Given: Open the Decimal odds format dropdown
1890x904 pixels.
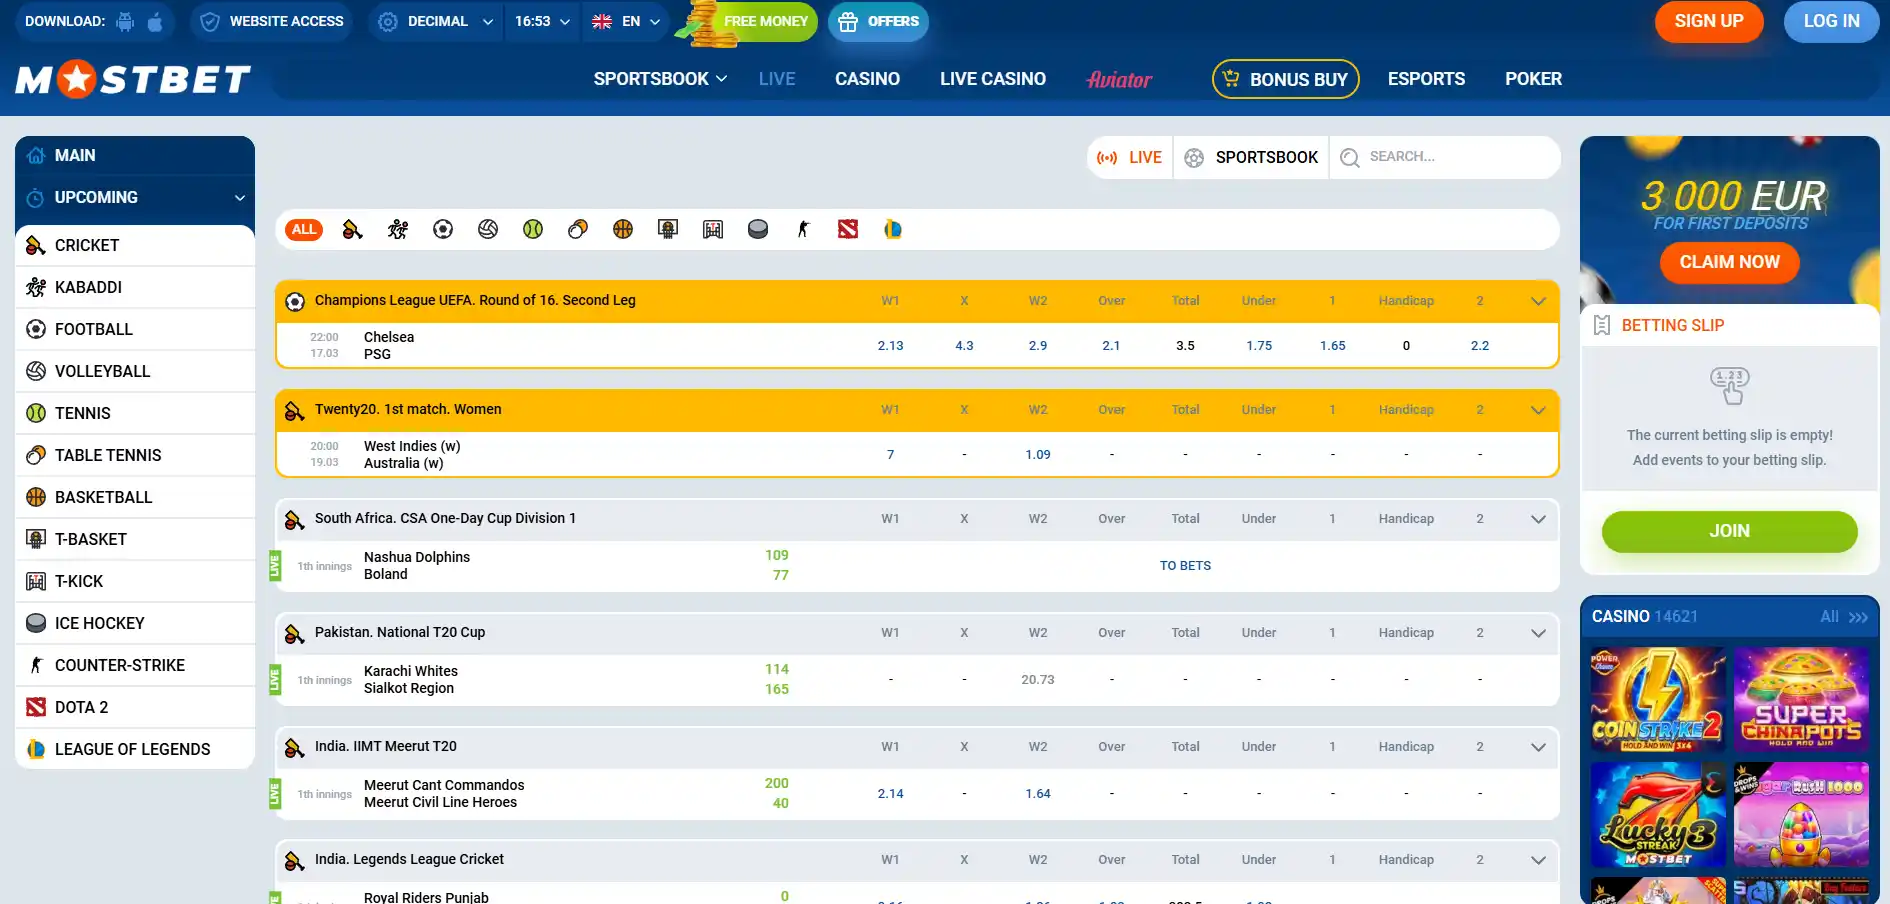Looking at the screenshot, I should [x=436, y=21].
